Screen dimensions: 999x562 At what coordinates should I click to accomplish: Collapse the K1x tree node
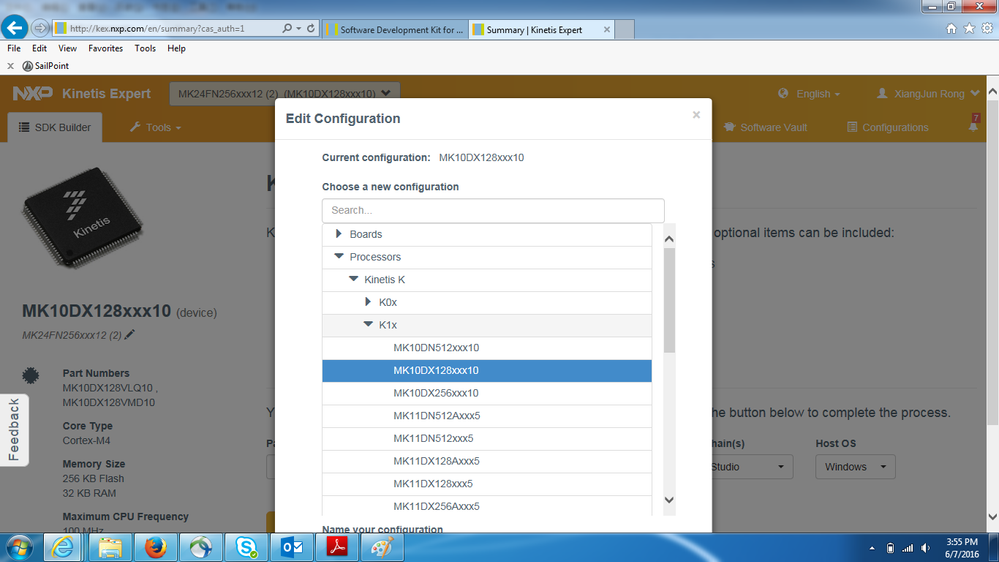[x=368, y=324]
